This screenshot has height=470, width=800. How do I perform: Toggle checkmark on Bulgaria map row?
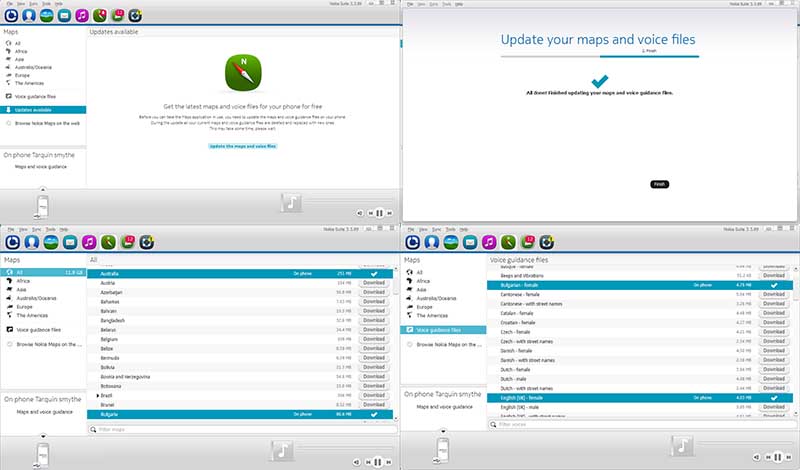tap(374, 414)
